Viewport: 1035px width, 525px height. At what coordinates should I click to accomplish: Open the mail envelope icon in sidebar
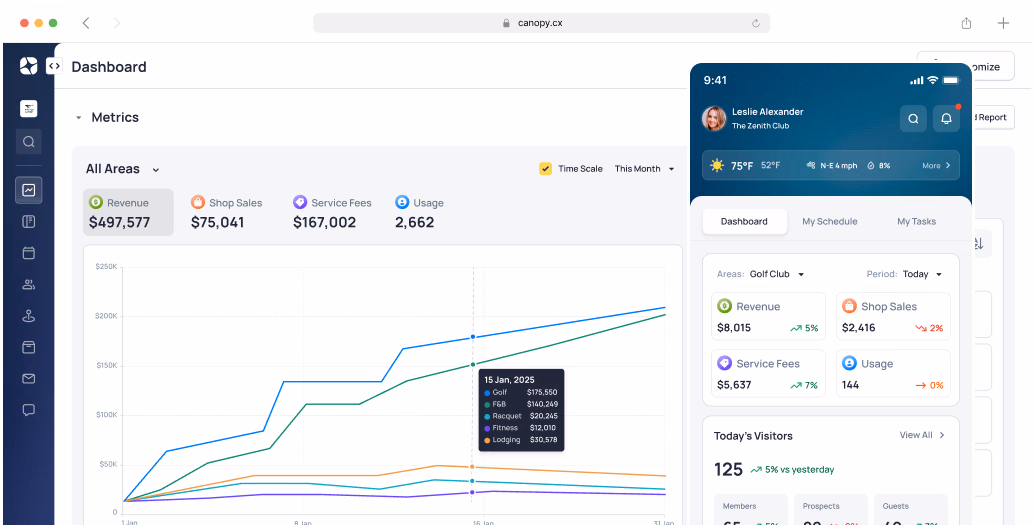28,378
